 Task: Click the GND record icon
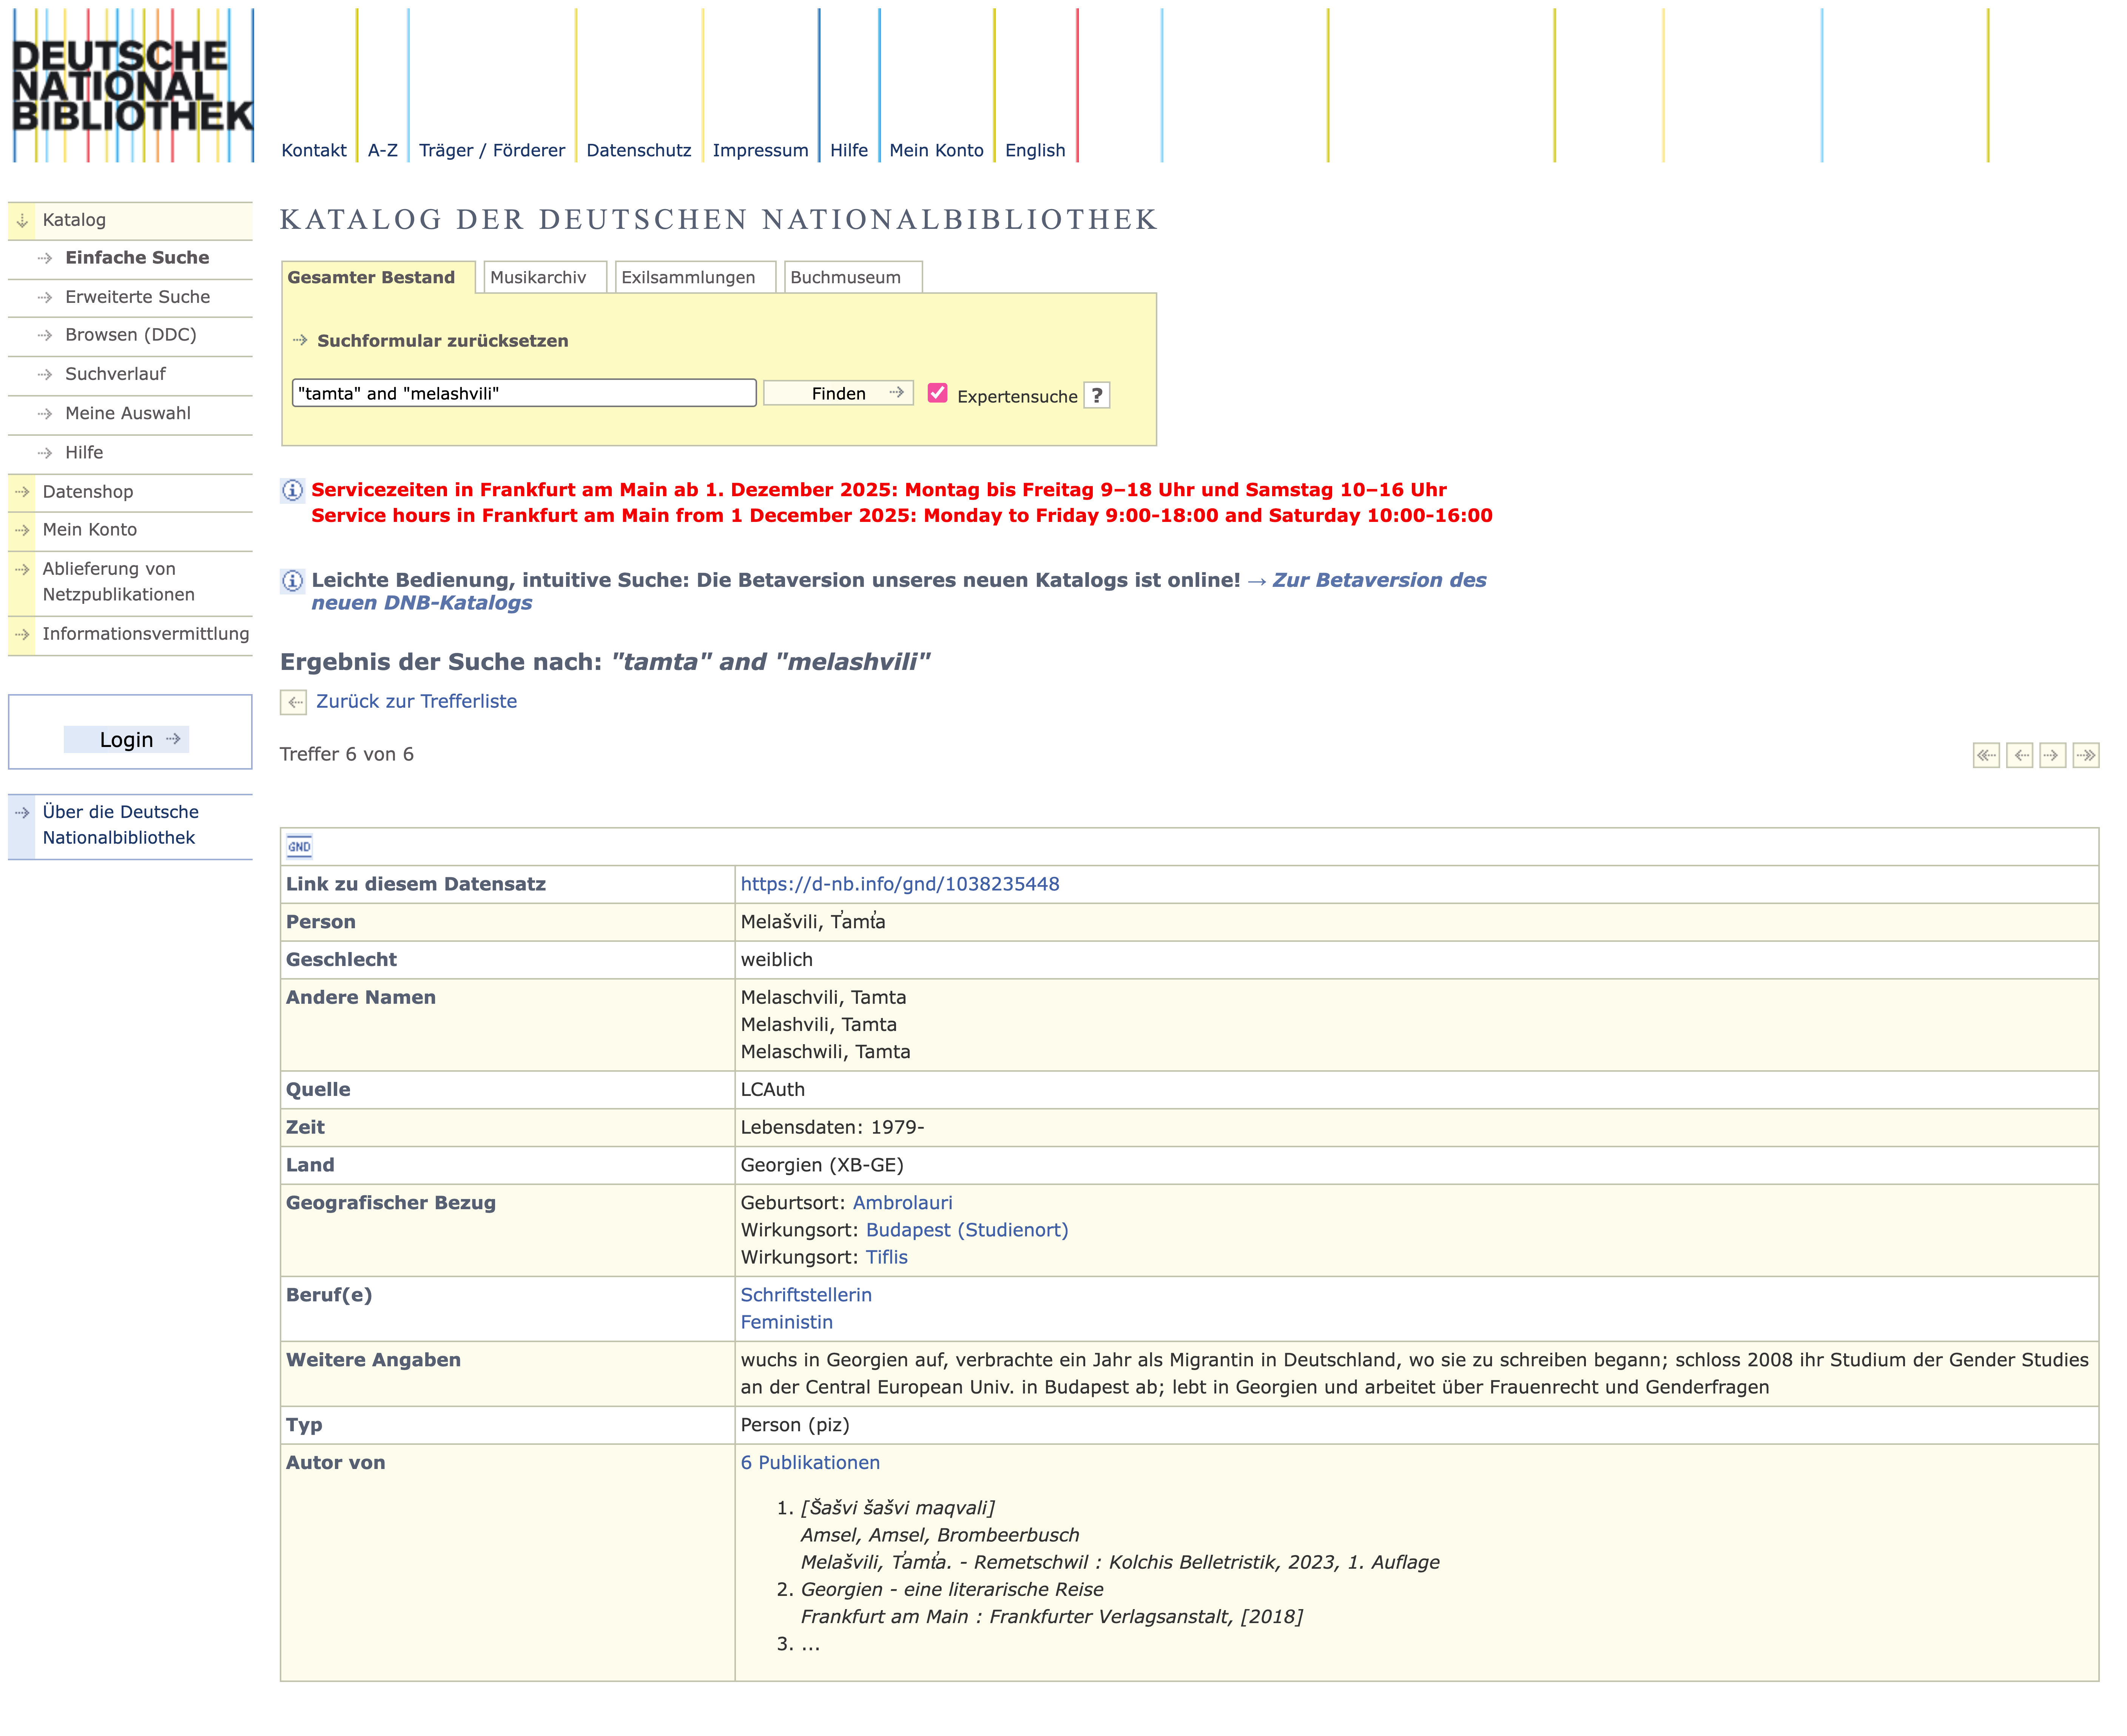point(299,847)
